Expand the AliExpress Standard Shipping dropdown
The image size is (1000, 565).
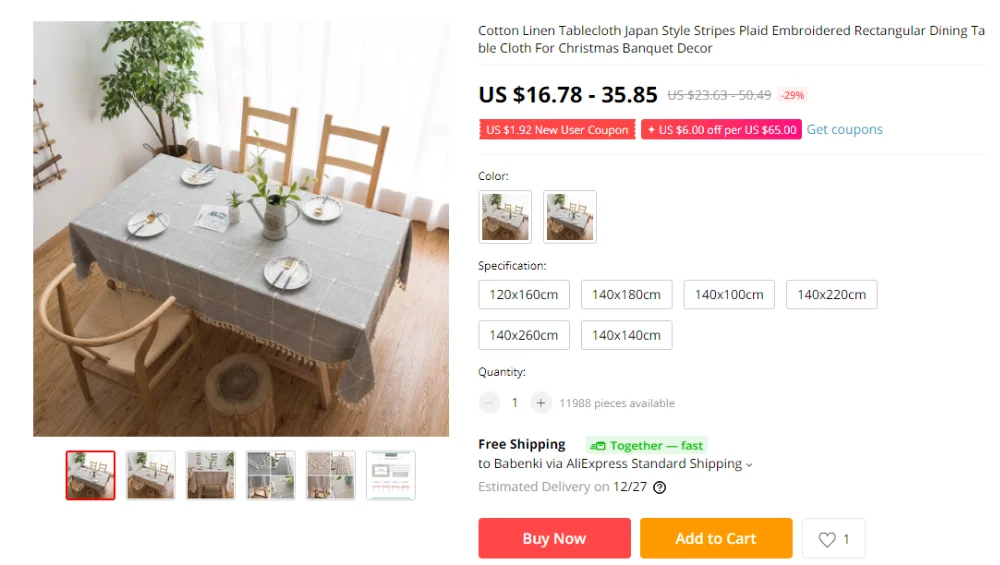point(749,465)
